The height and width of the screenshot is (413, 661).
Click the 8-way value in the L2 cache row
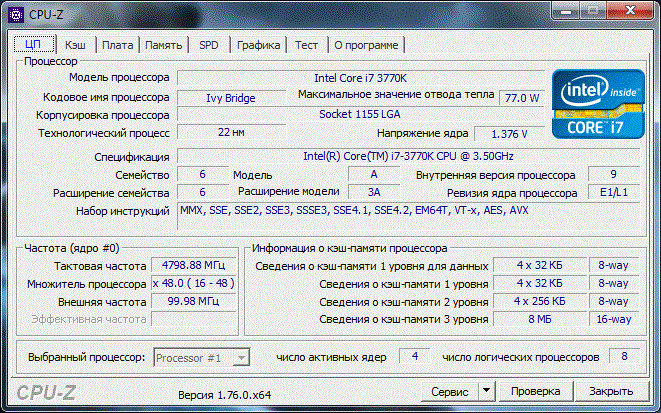(614, 301)
